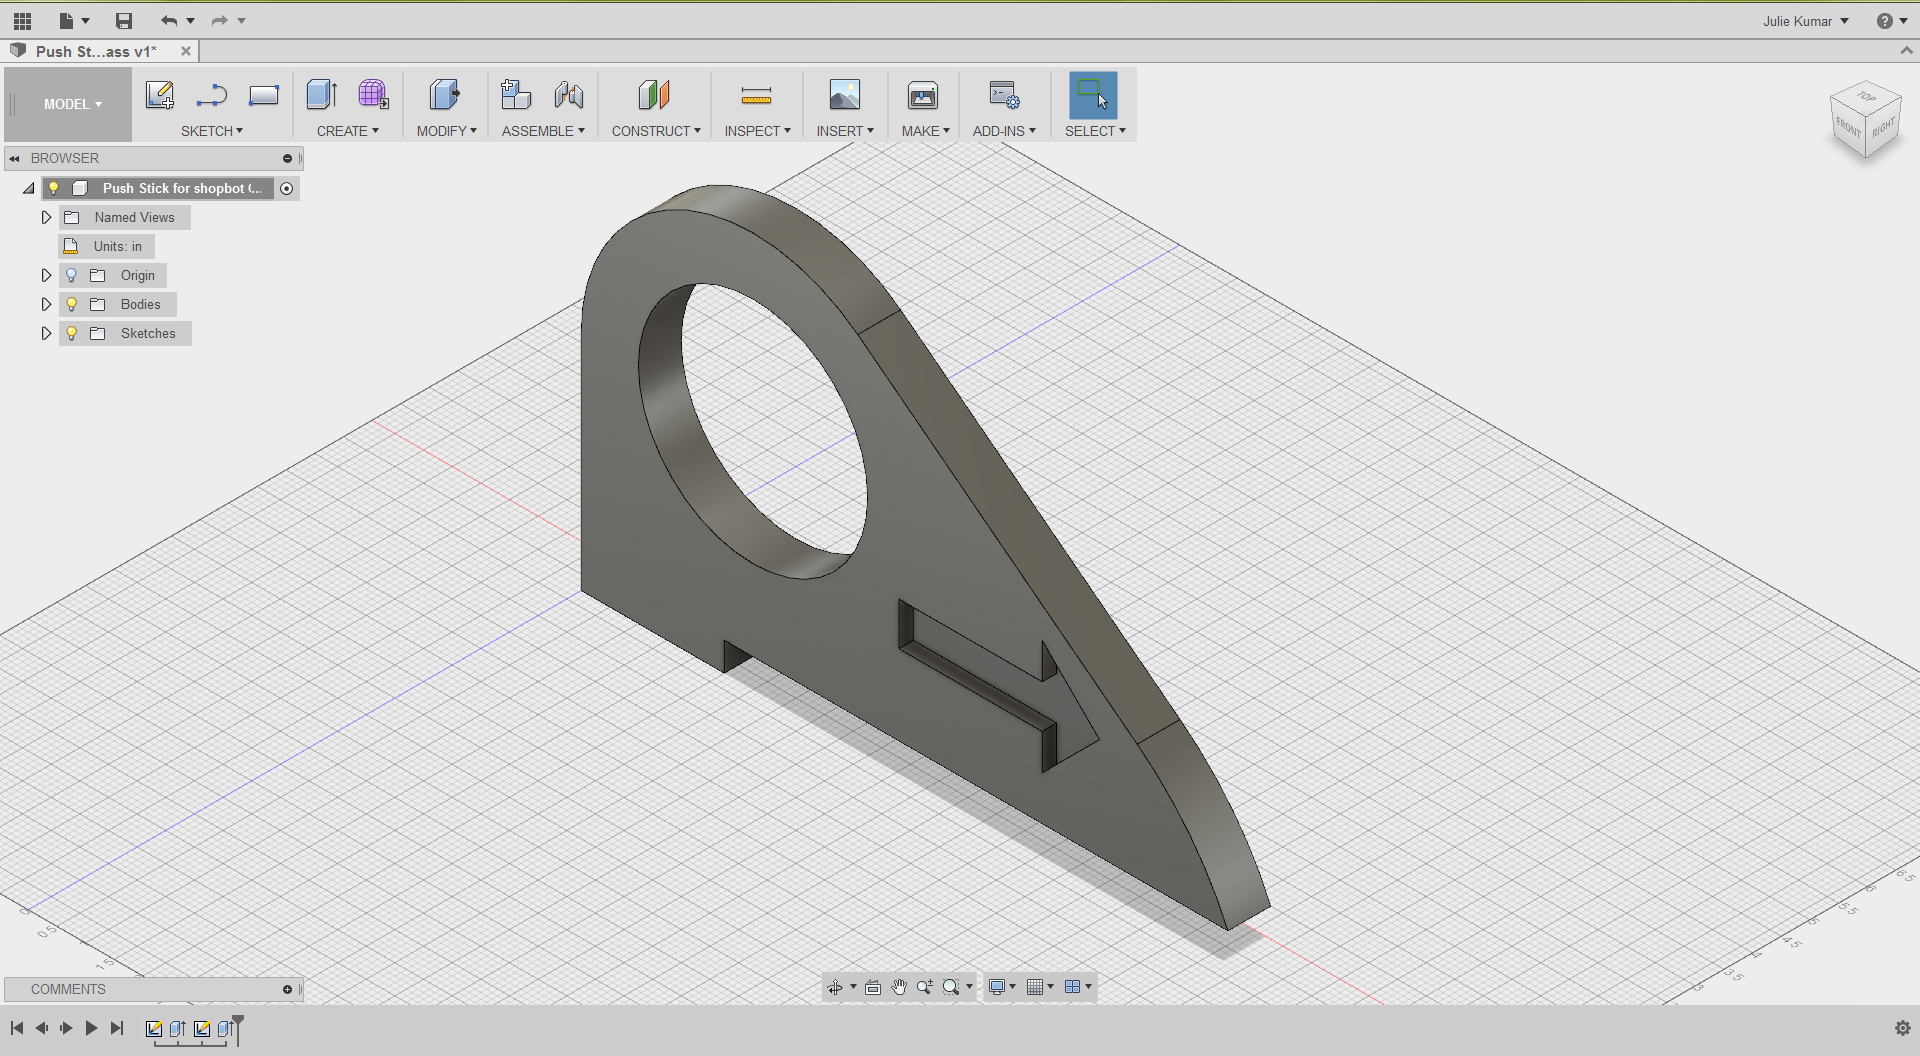Select the Press Pull modify icon

pos(444,95)
